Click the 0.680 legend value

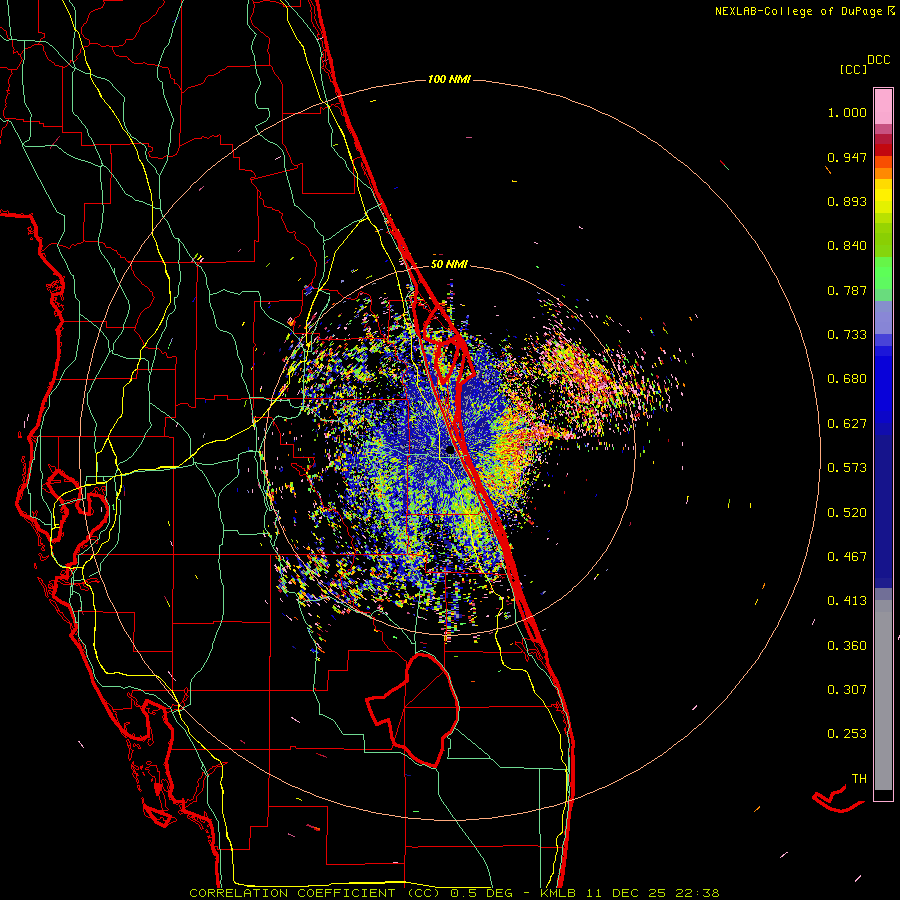(x=847, y=379)
